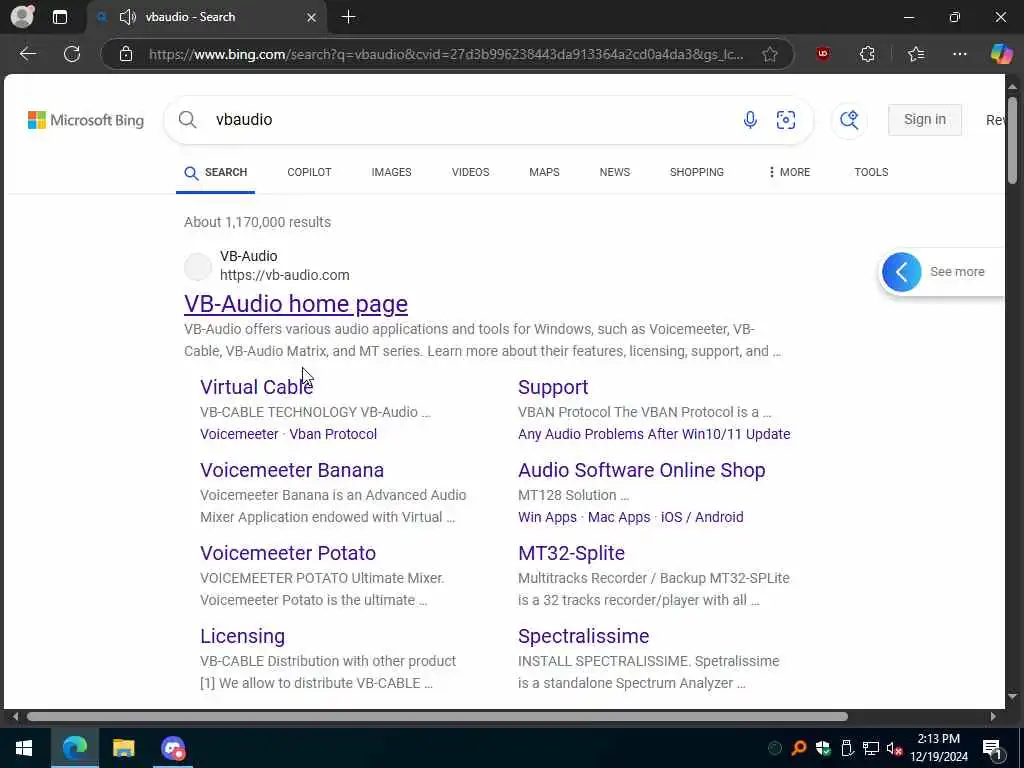Screen dimensions: 1024x768
Task: Switch to the MAPS tab
Action: click(x=544, y=172)
